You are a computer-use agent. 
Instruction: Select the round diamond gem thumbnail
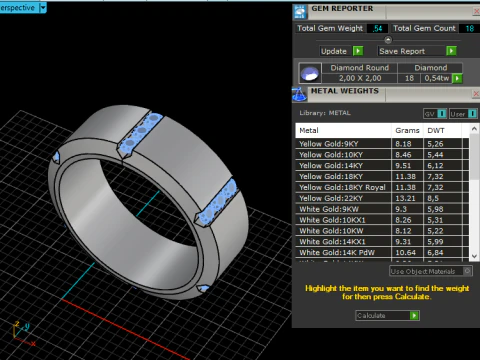310,73
